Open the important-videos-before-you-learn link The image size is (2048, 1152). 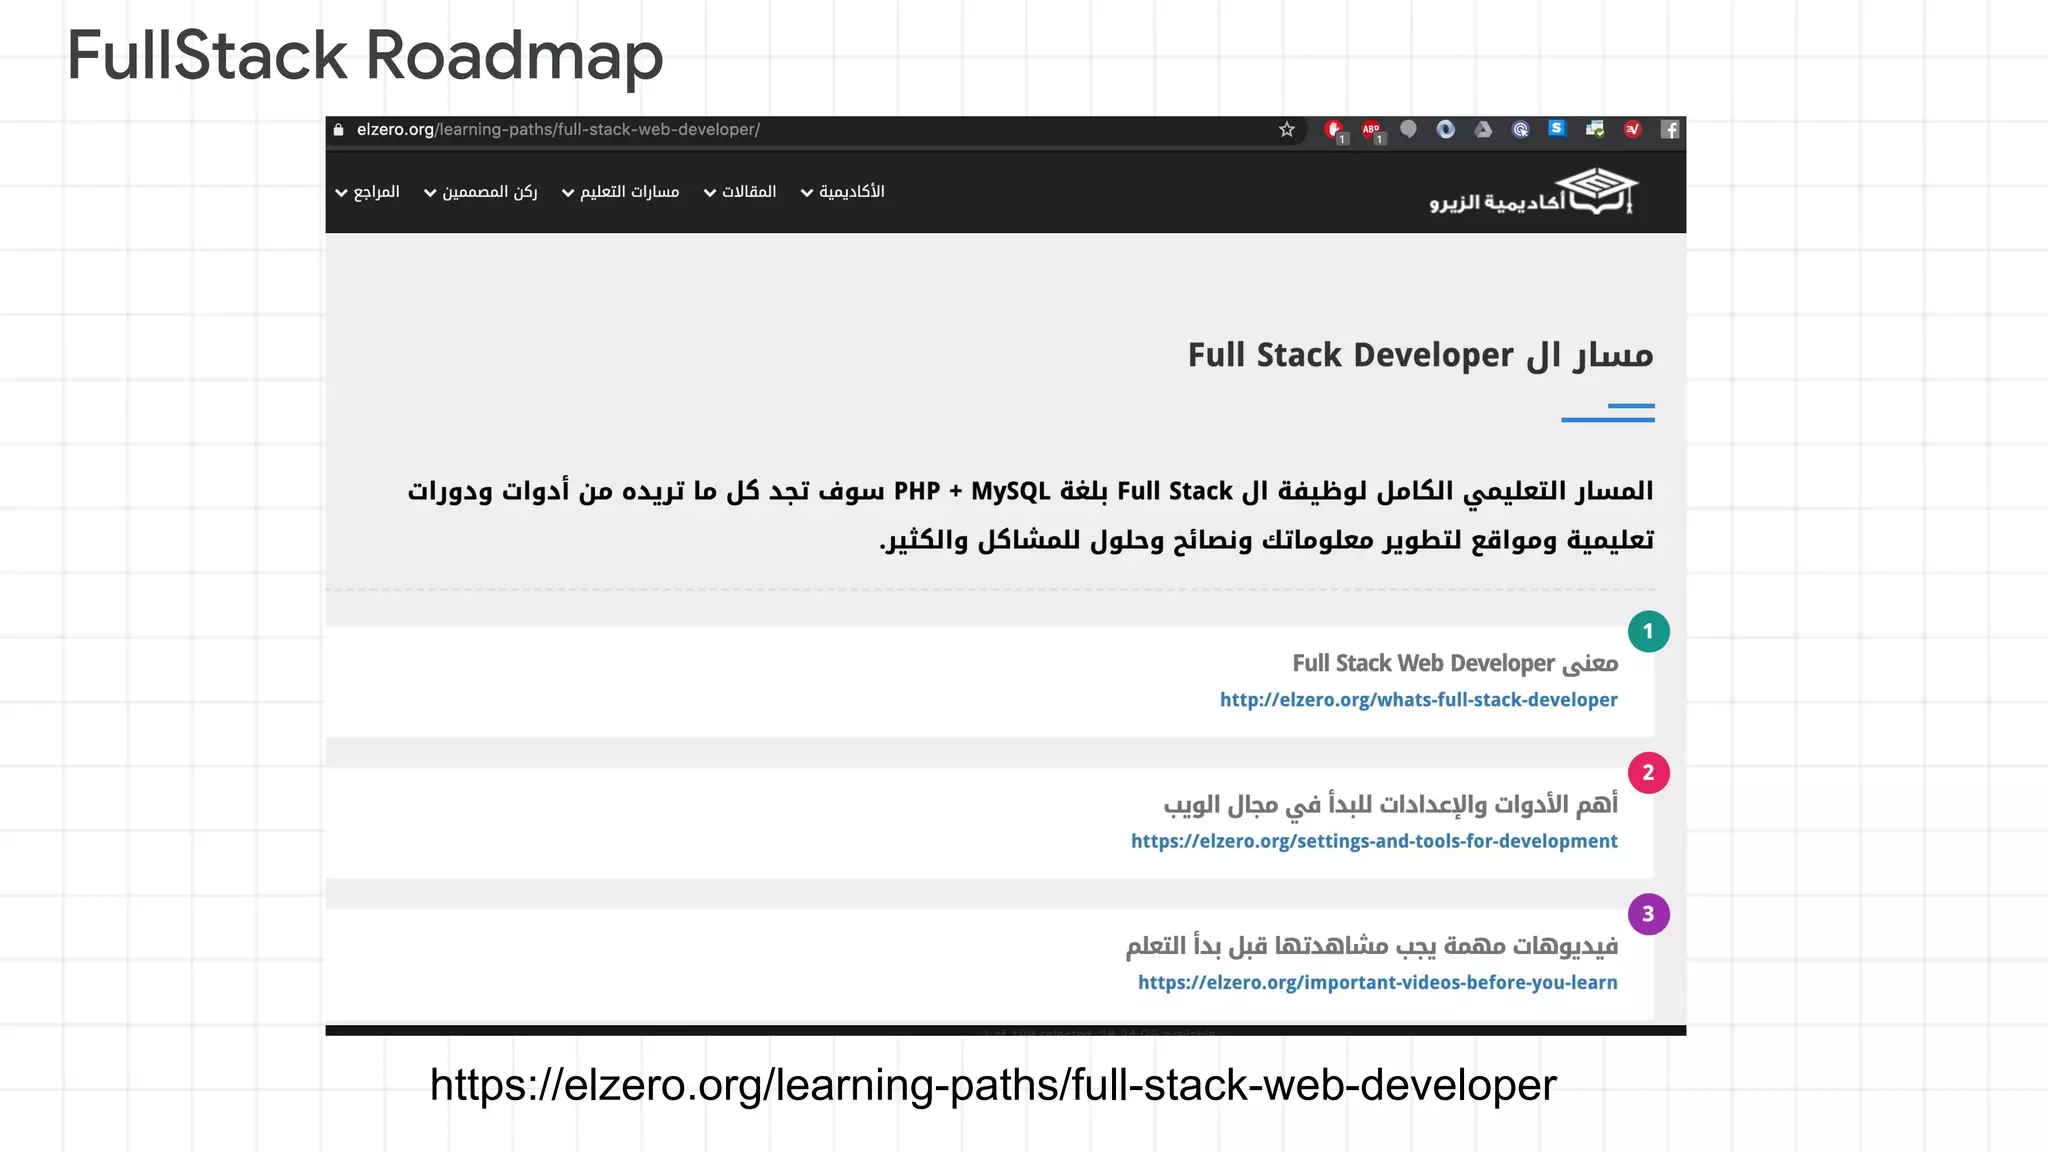coord(1377,982)
